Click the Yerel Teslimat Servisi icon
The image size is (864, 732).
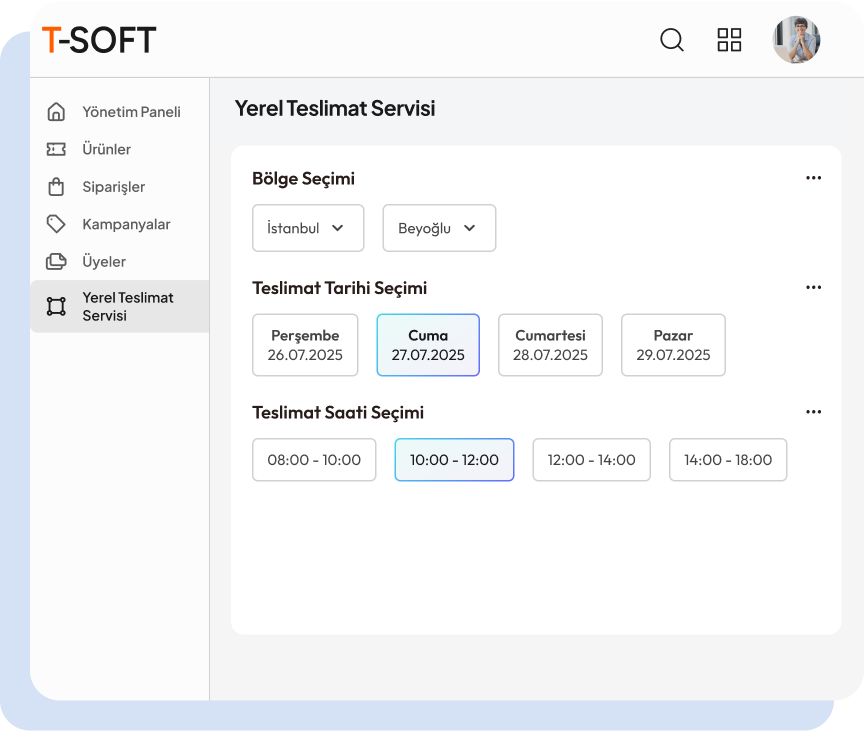pyautogui.click(x=56, y=306)
